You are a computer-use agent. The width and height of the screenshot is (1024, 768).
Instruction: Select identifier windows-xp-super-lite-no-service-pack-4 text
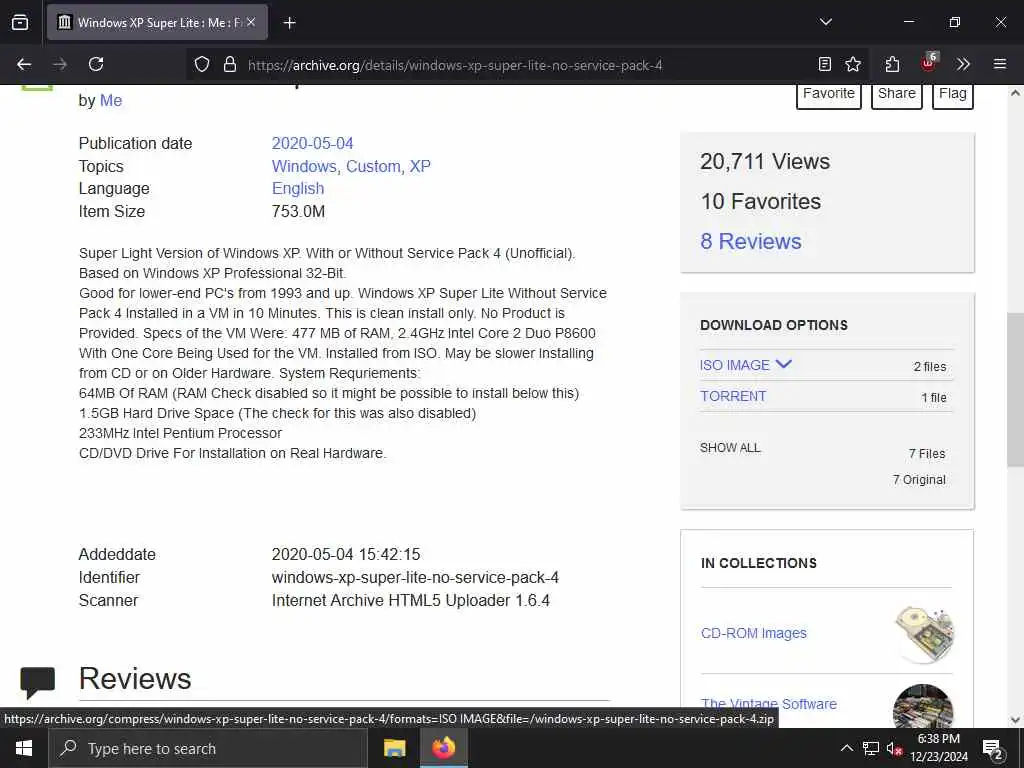415,577
